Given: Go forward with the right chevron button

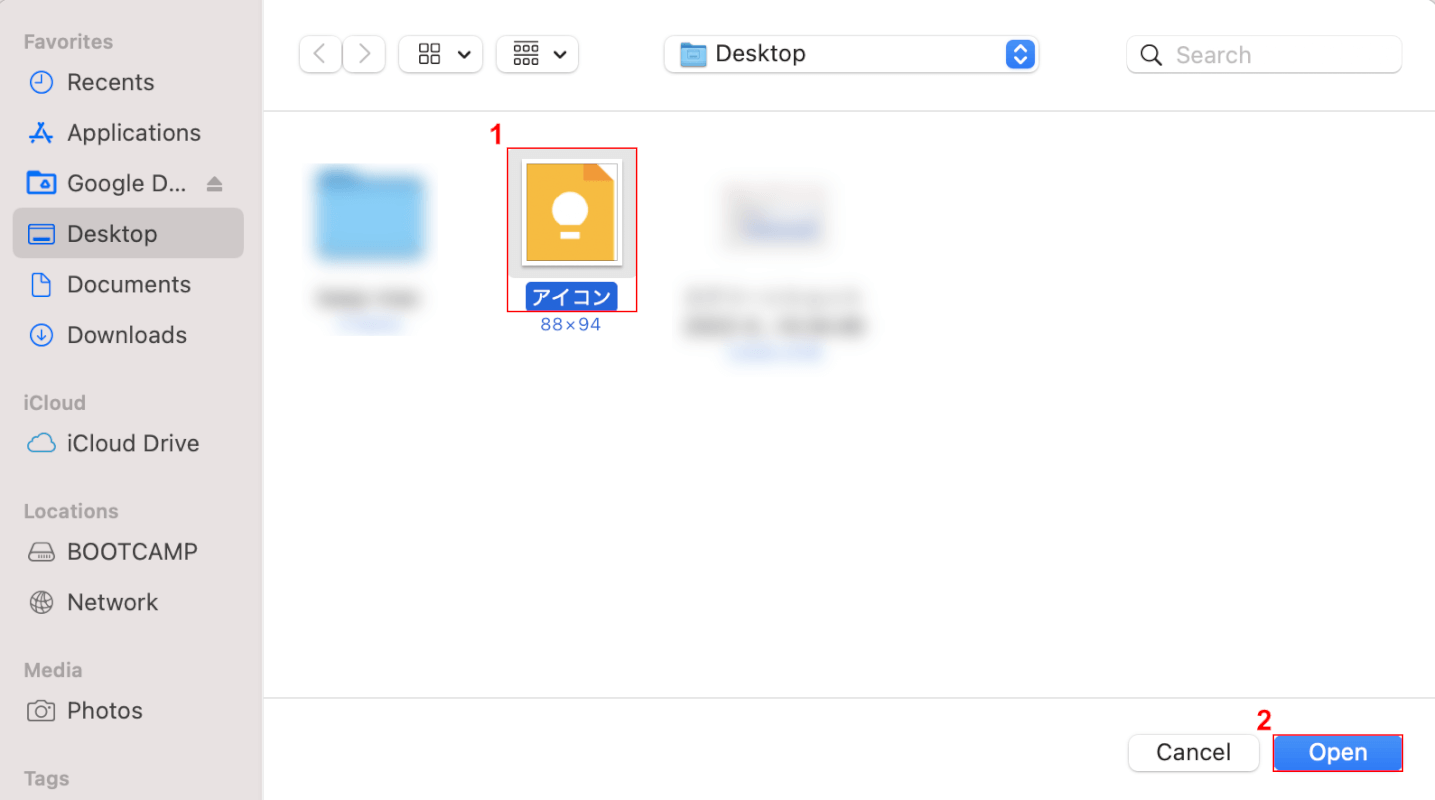Looking at the screenshot, I should point(365,54).
